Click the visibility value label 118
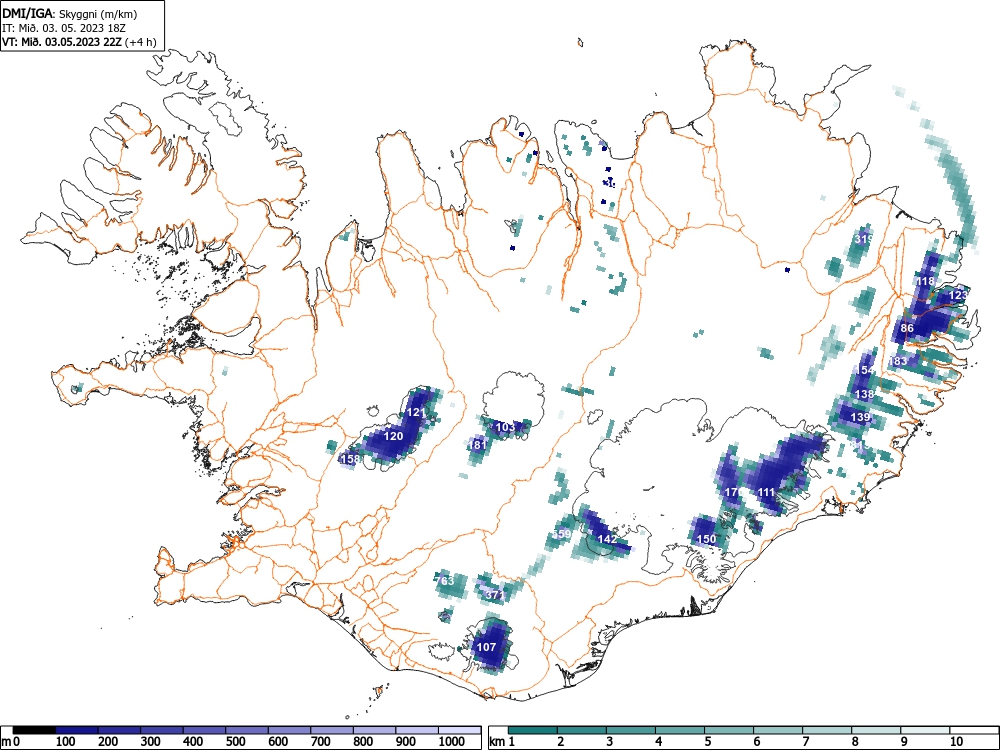Image resolution: width=1000 pixels, height=750 pixels. click(925, 281)
